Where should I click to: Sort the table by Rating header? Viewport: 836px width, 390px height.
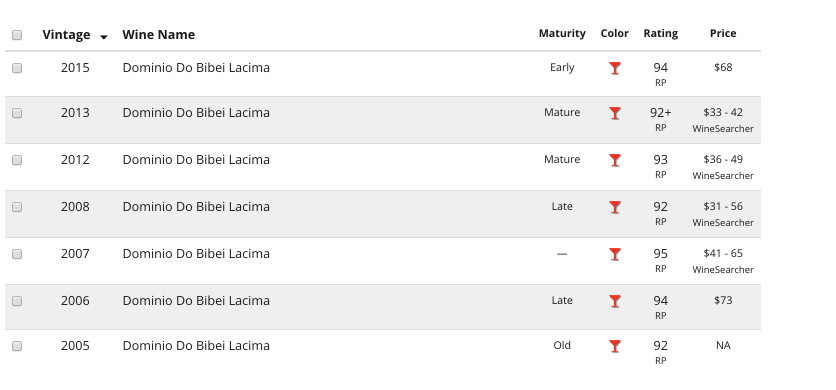click(661, 34)
